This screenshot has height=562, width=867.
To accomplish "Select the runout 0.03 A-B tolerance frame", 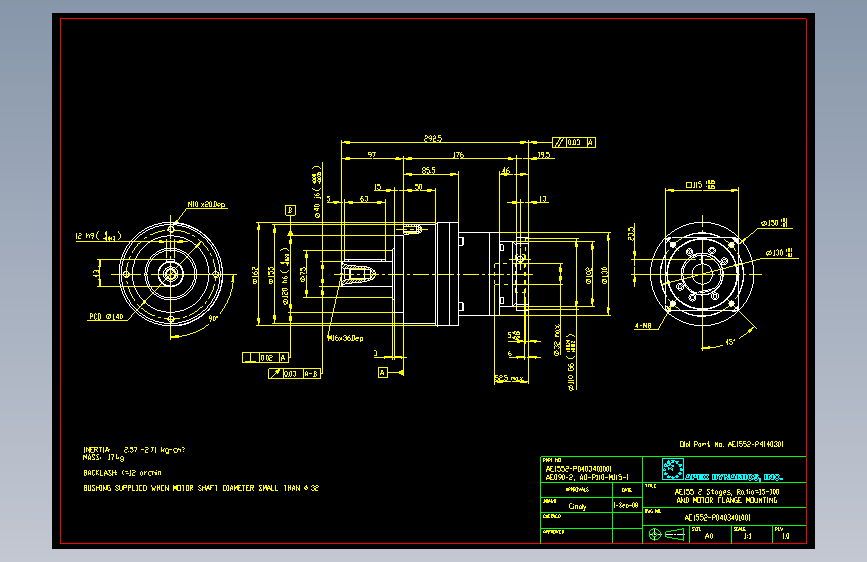I will click(x=295, y=373).
